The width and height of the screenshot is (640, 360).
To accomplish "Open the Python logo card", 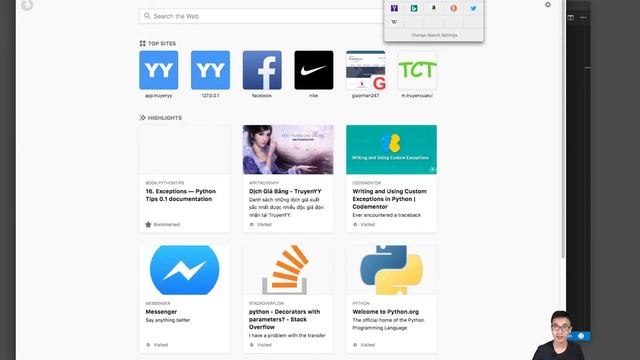I will (x=391, y=270).
